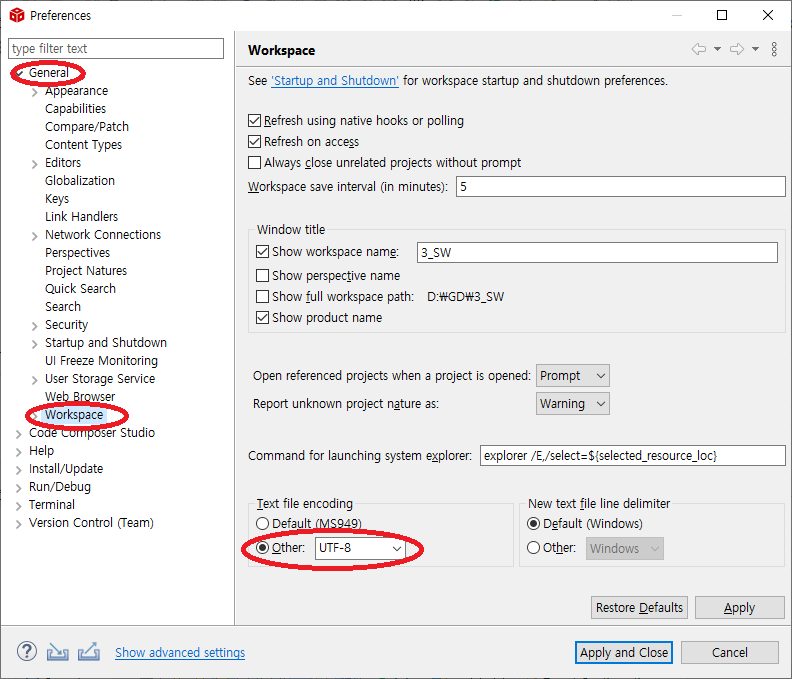792x679 pixels.
Task: Click the Help question mark icon
Action: [27, 652]
